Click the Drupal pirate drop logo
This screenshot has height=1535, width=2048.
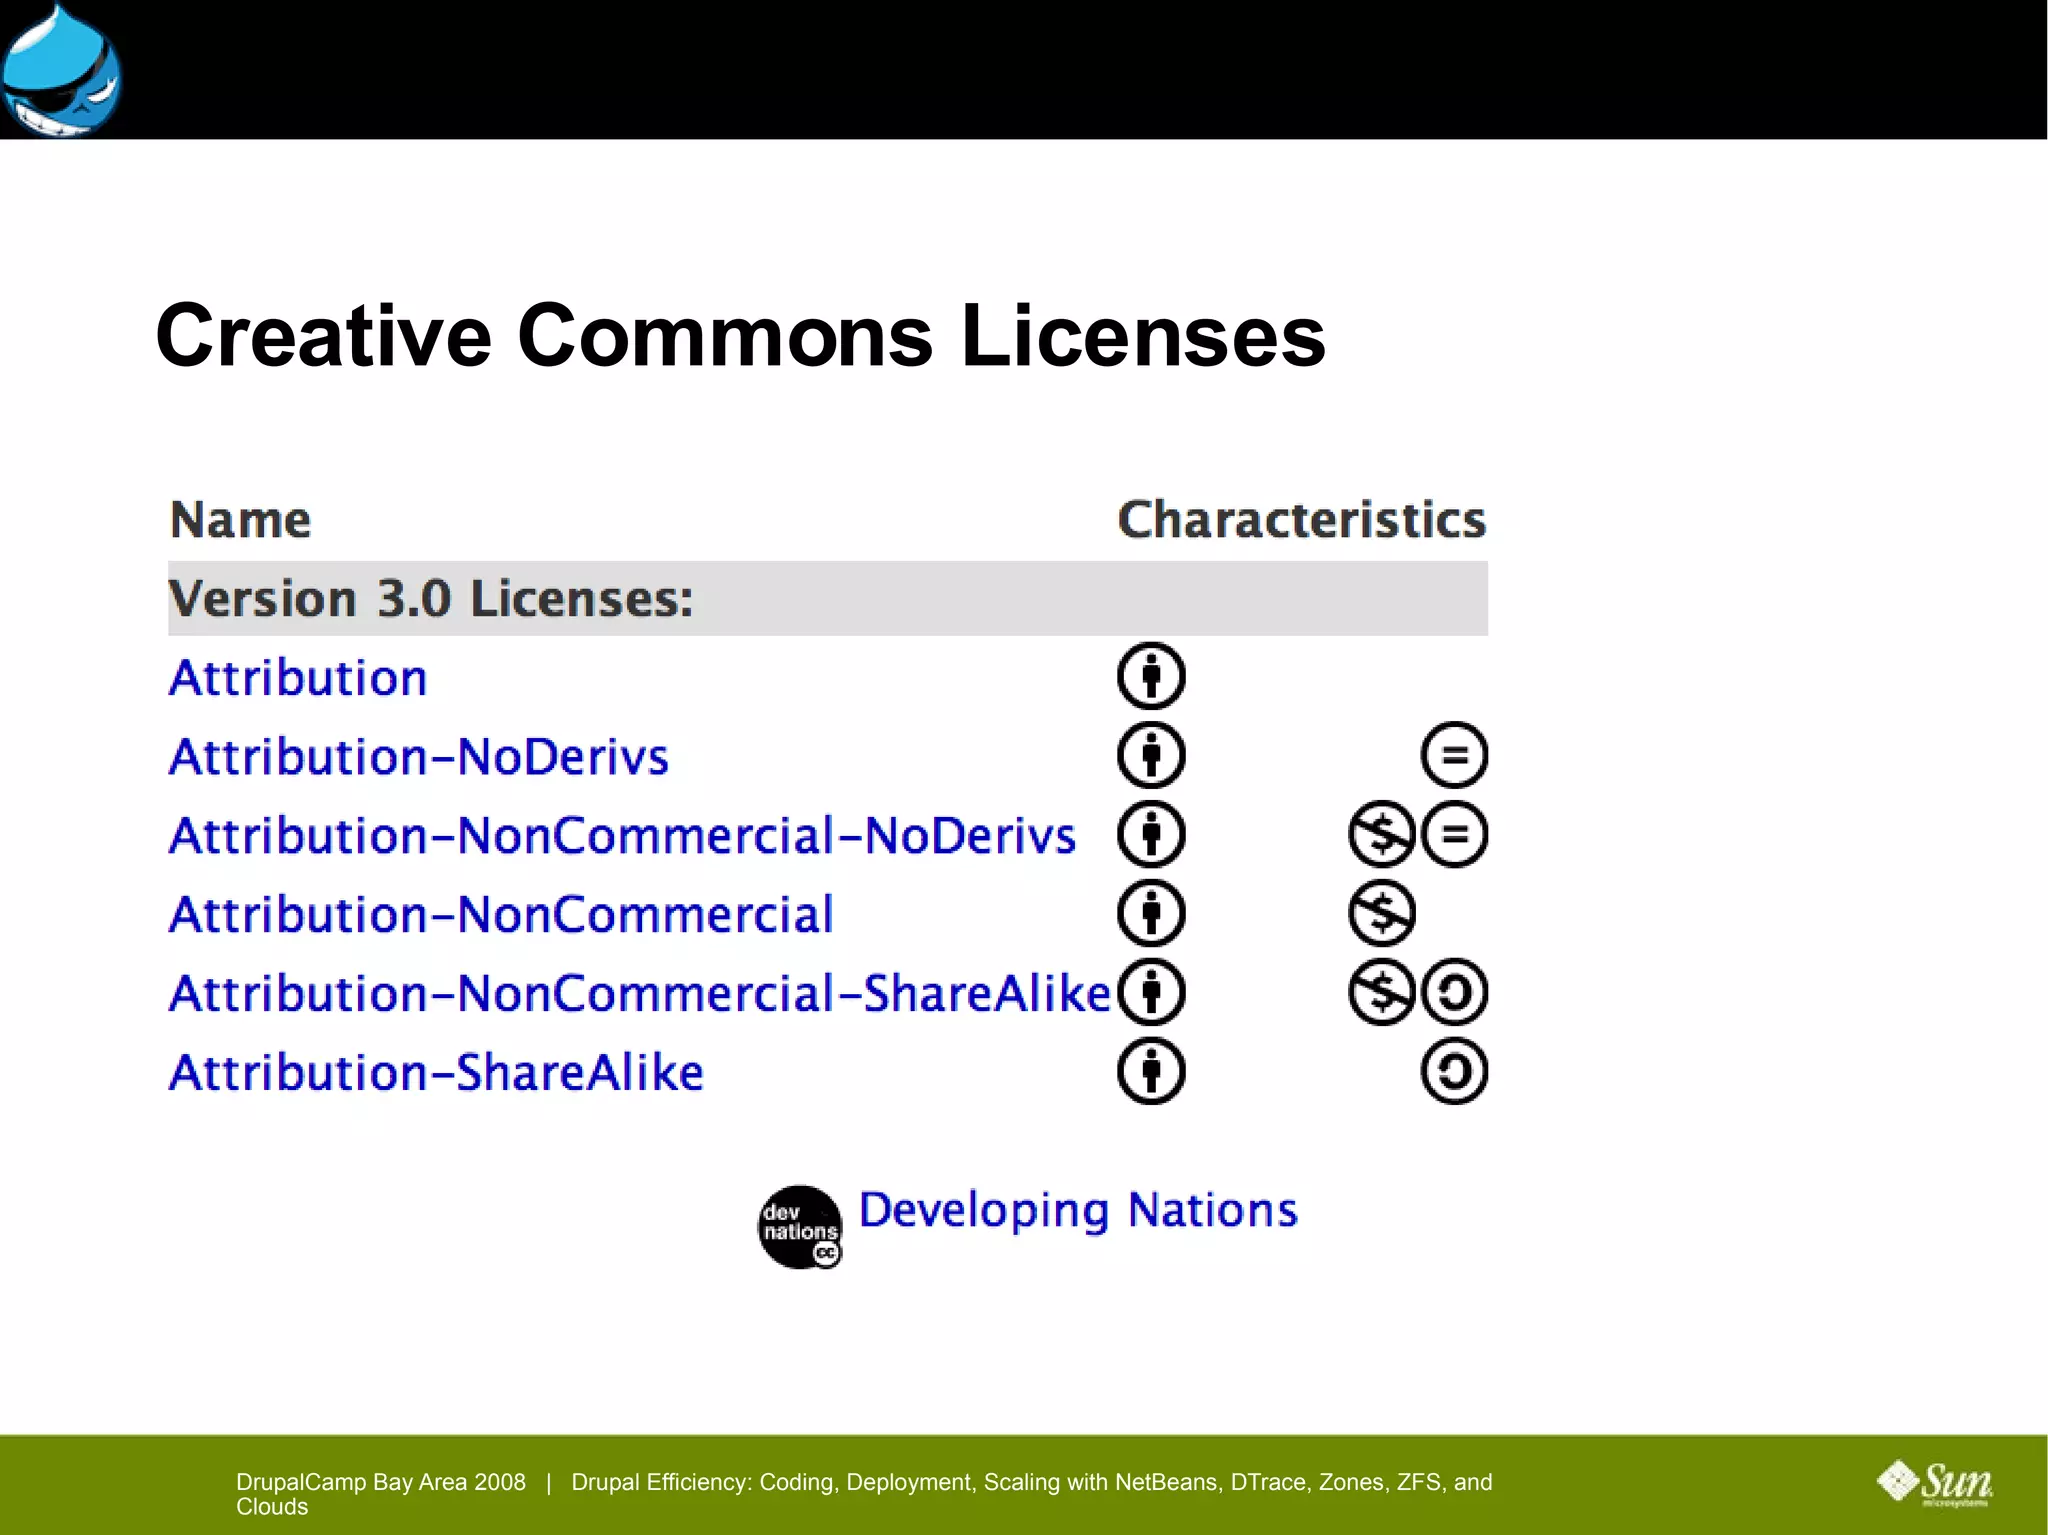[x=60, y=70]
